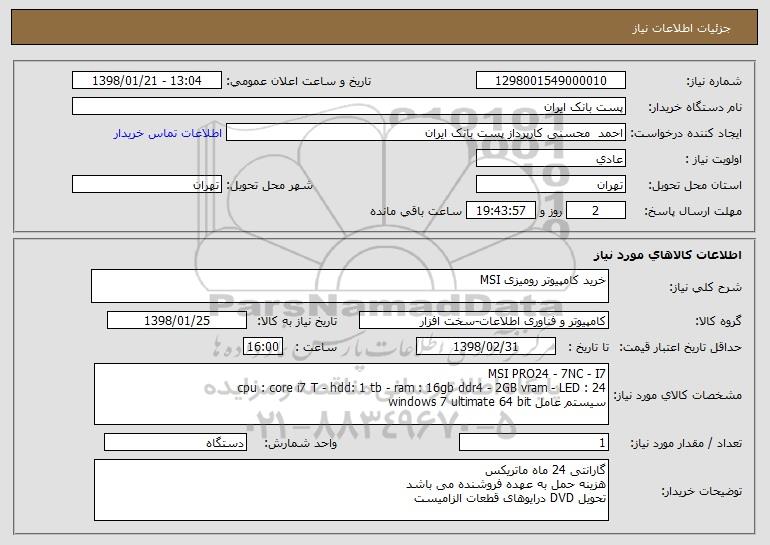Select the priority field عادی

click(550, 158)
